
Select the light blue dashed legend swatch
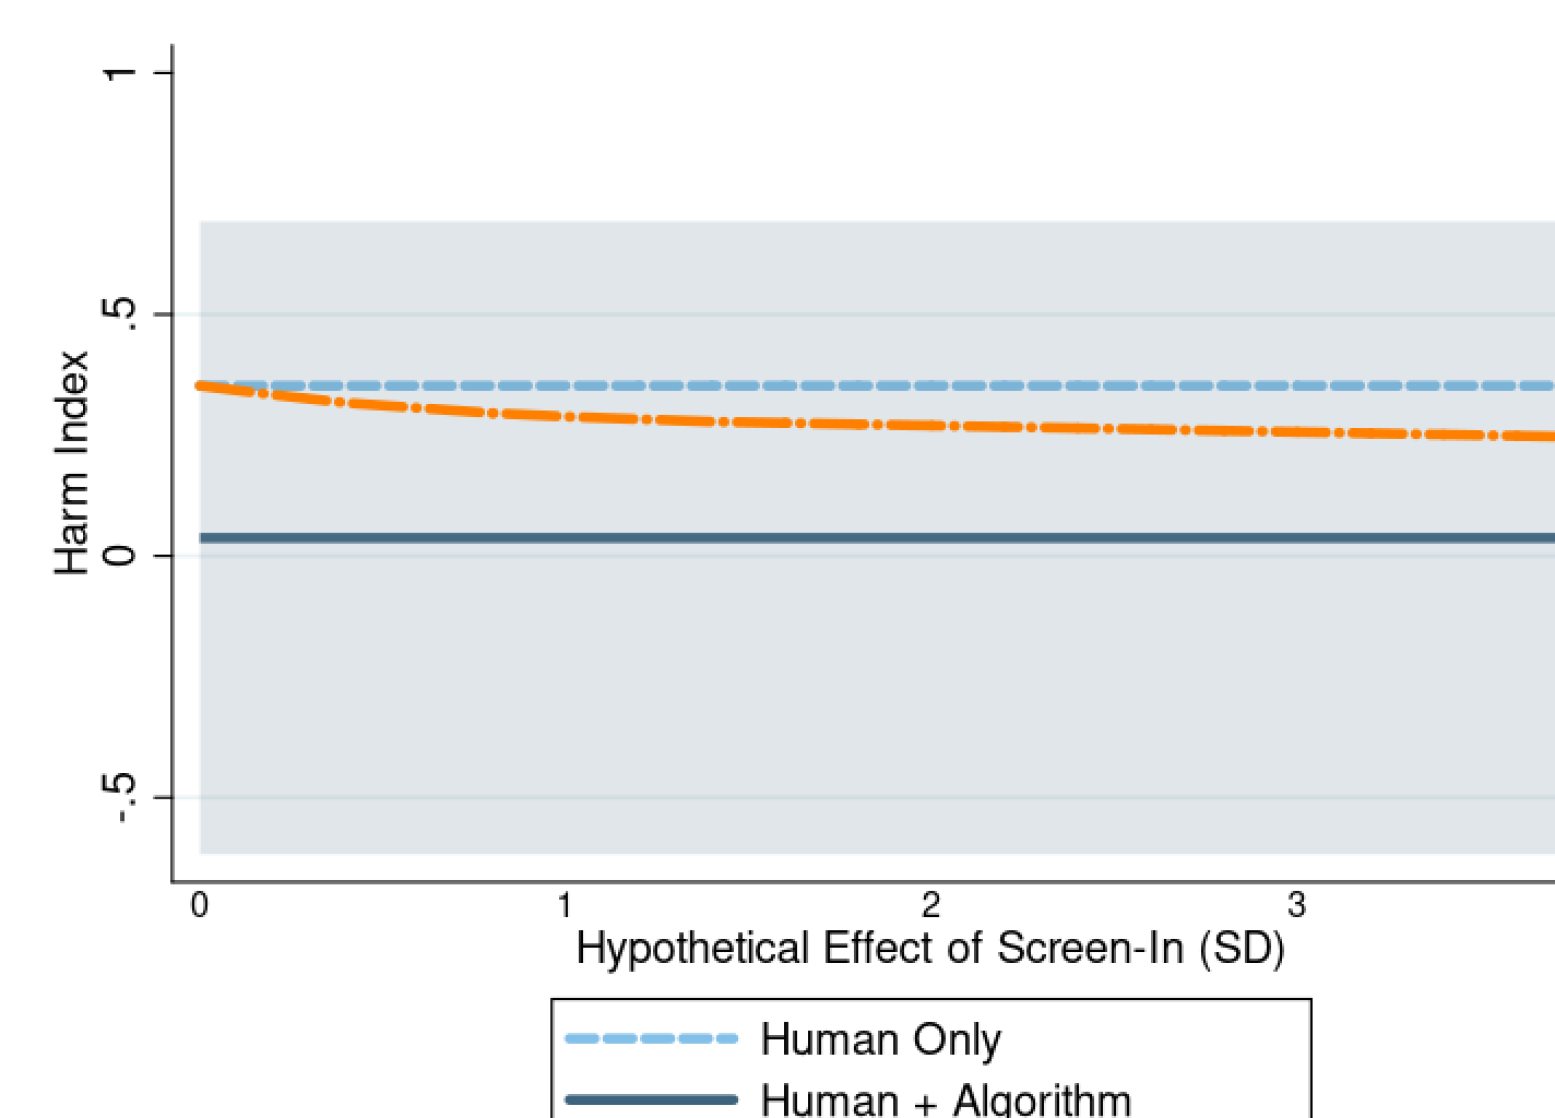tap(651, 1039)
